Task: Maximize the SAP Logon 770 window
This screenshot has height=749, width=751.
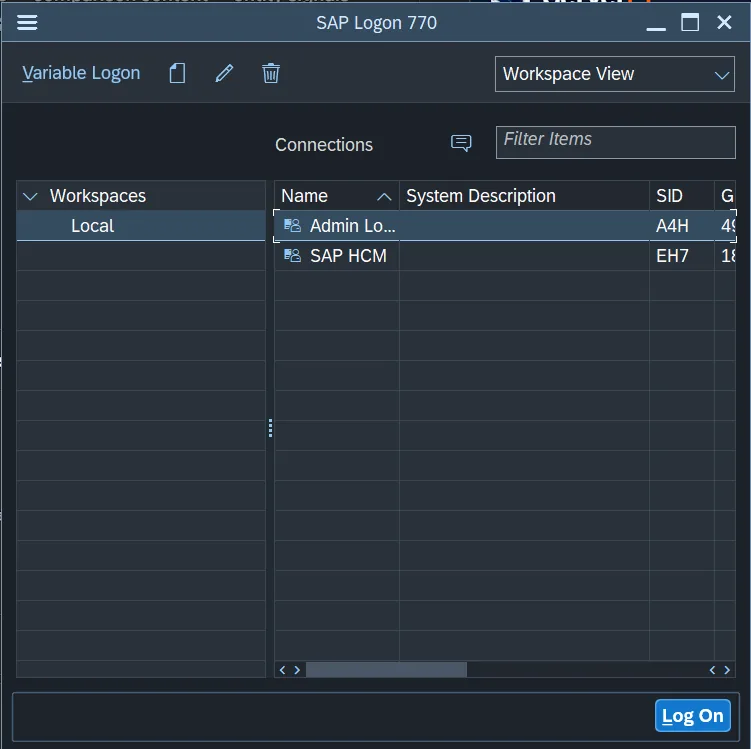Action: point(690,23)
